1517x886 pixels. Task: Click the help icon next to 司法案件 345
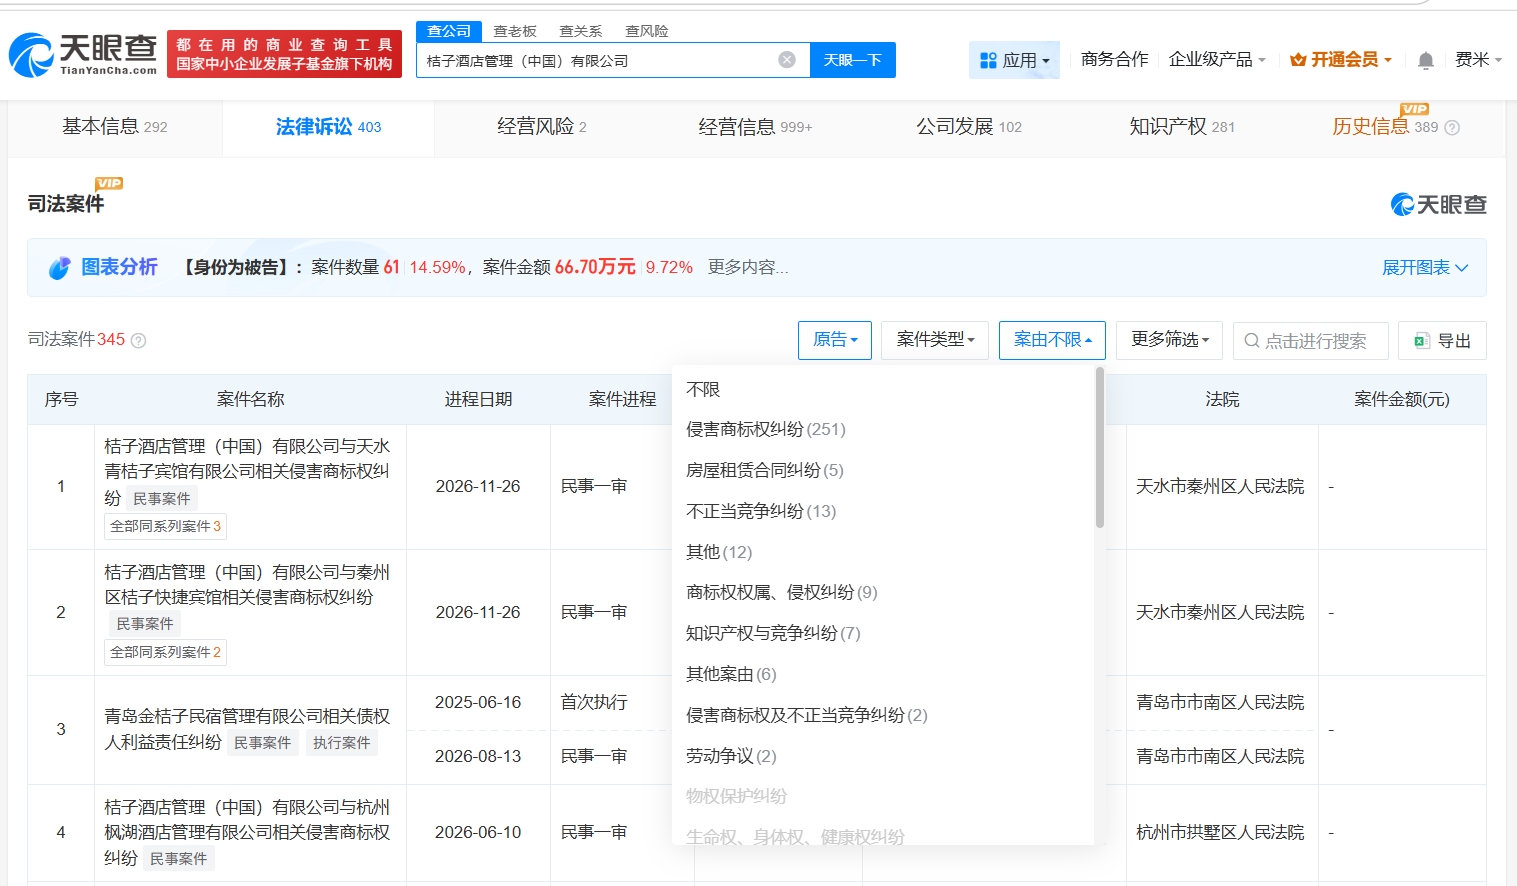[x=139, y=341]
